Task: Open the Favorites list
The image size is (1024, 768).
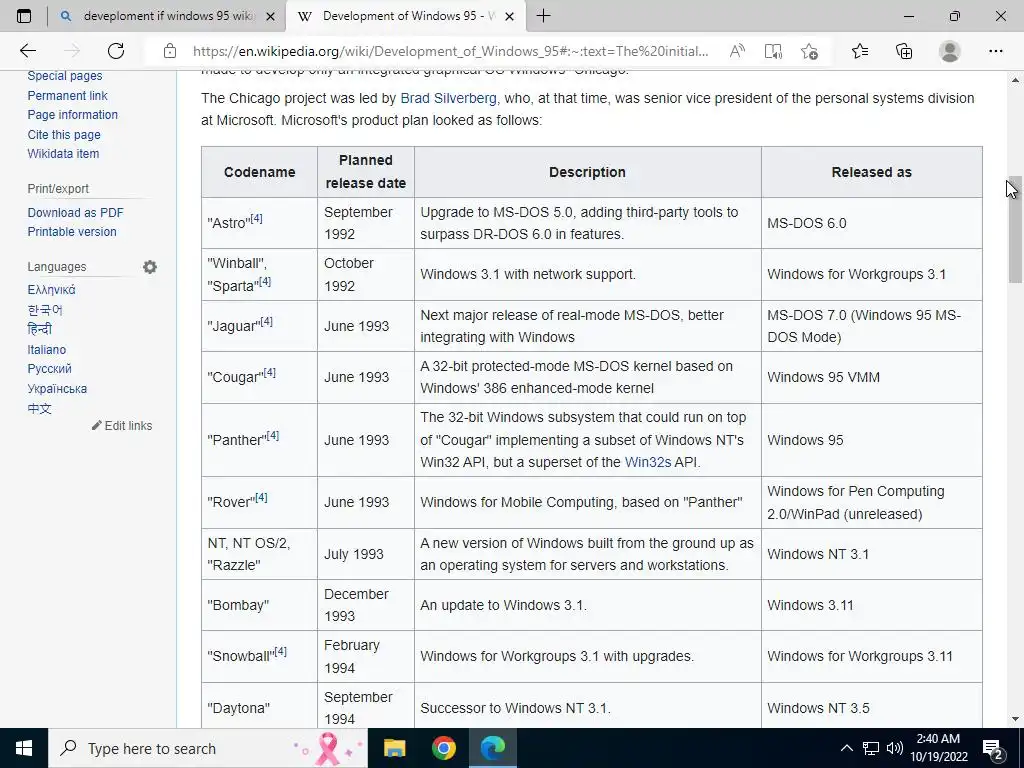Action: pos(860,51)
